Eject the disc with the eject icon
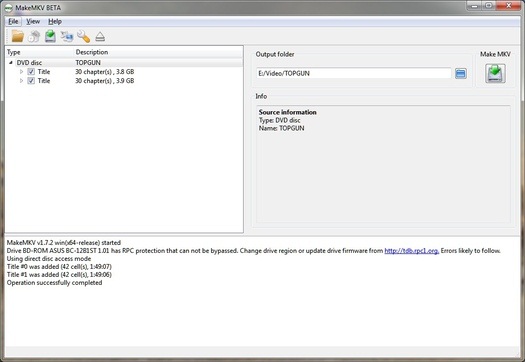The image size is (525, 362). pos(100,37)
